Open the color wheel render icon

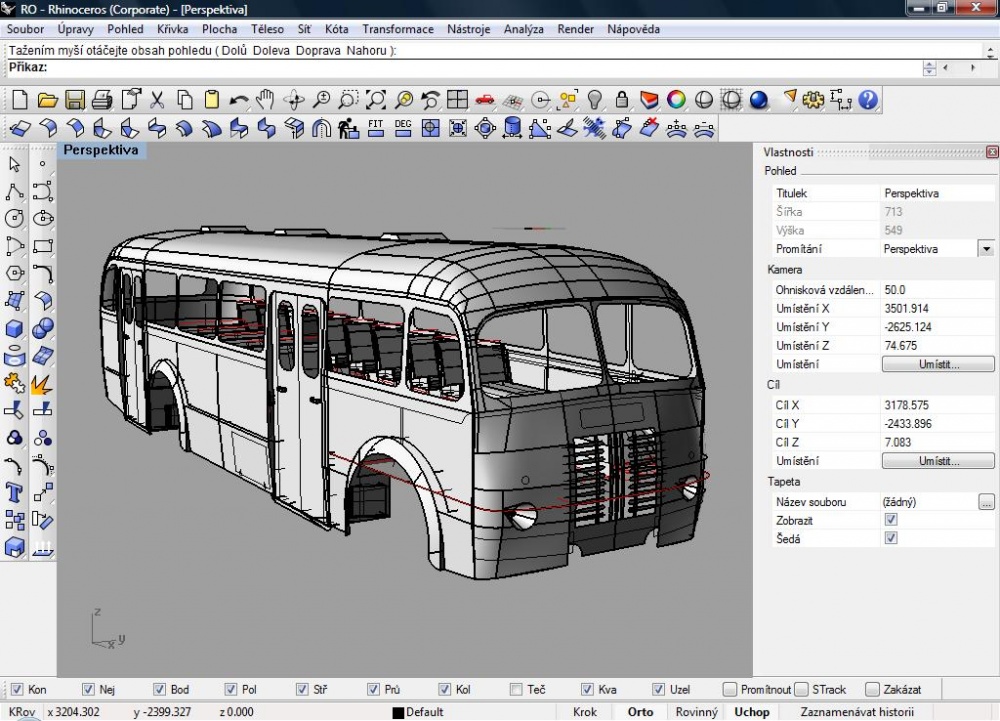[x=676, y=100]
